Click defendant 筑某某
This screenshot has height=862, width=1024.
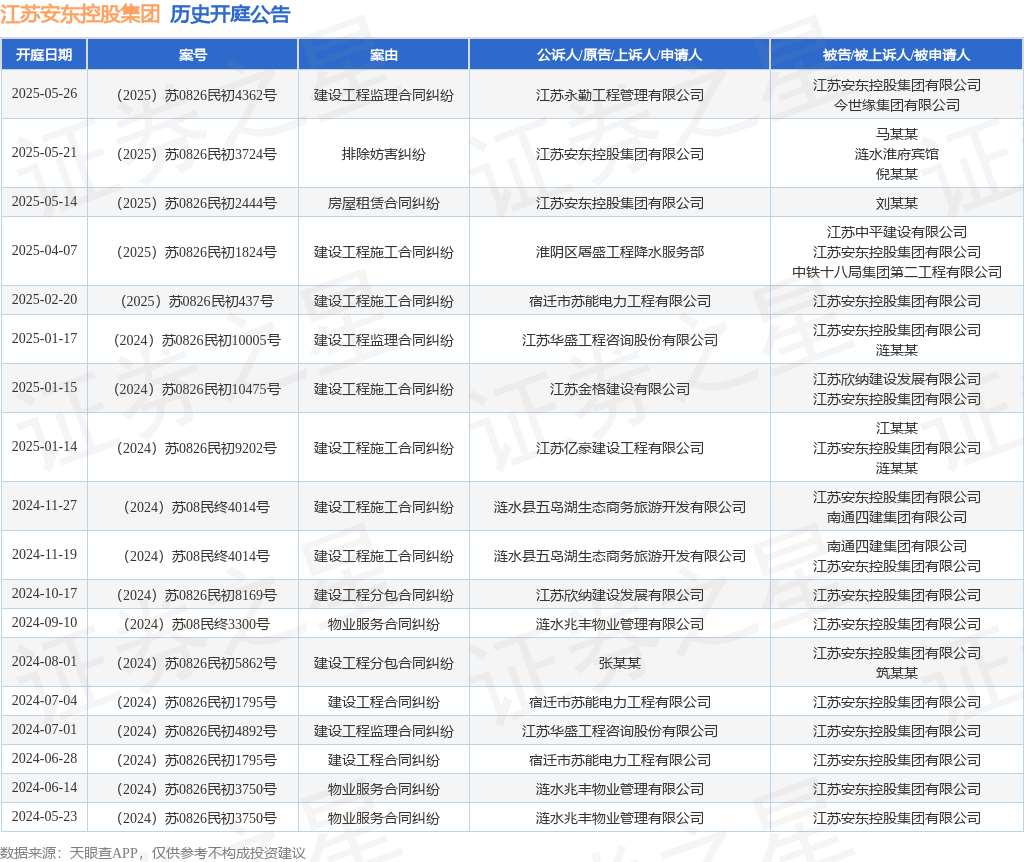[897, 673]
